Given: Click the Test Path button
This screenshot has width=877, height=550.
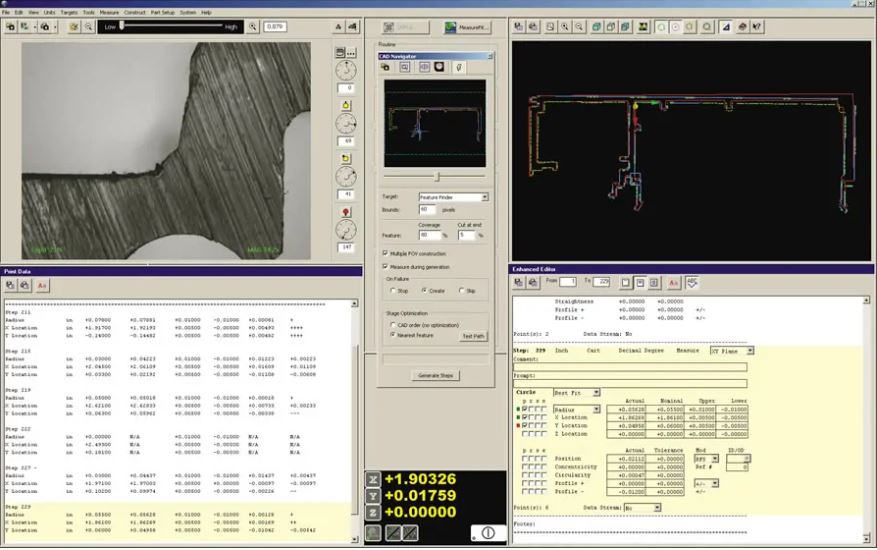Looking at the screenshot, I should coord(473,336).
